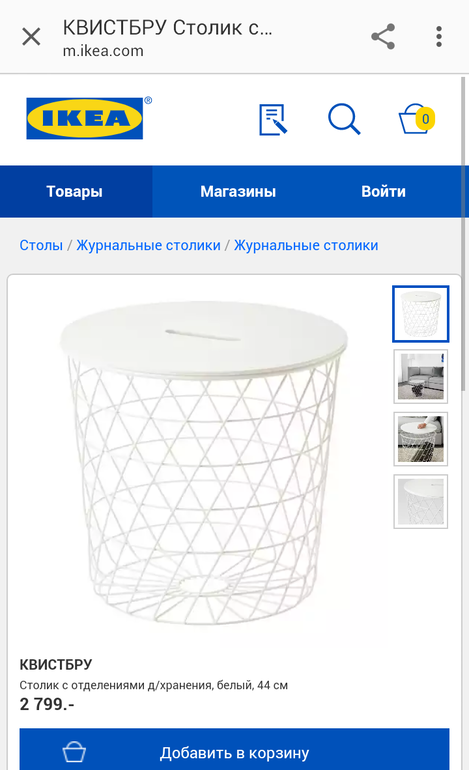The image size is (469, 770).
Task: Click the basket icon in the Add button
Action: click(74, 752)
